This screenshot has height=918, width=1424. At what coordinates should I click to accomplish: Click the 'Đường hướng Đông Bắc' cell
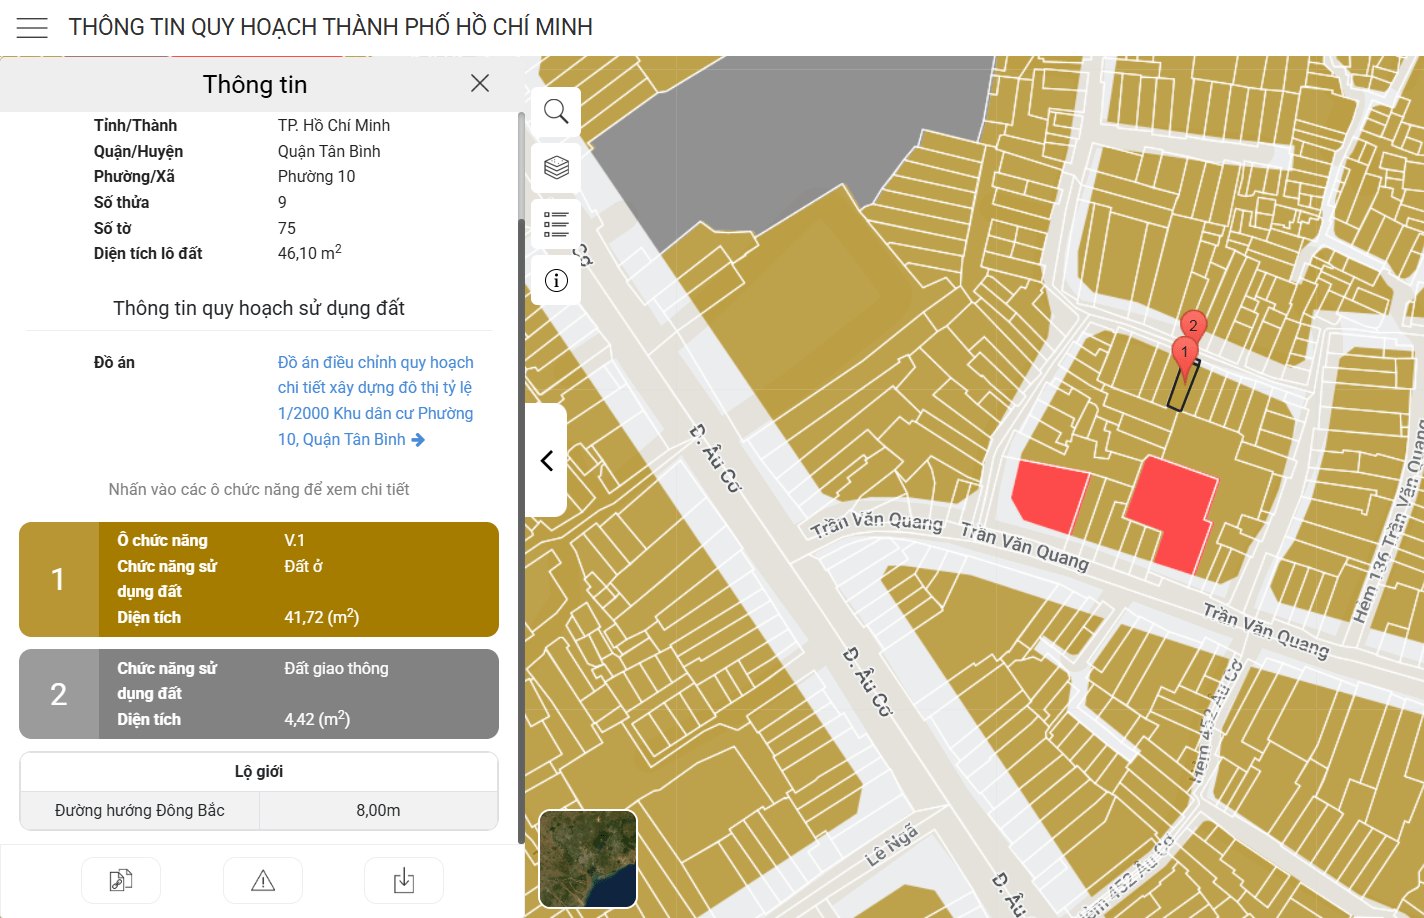140,810
